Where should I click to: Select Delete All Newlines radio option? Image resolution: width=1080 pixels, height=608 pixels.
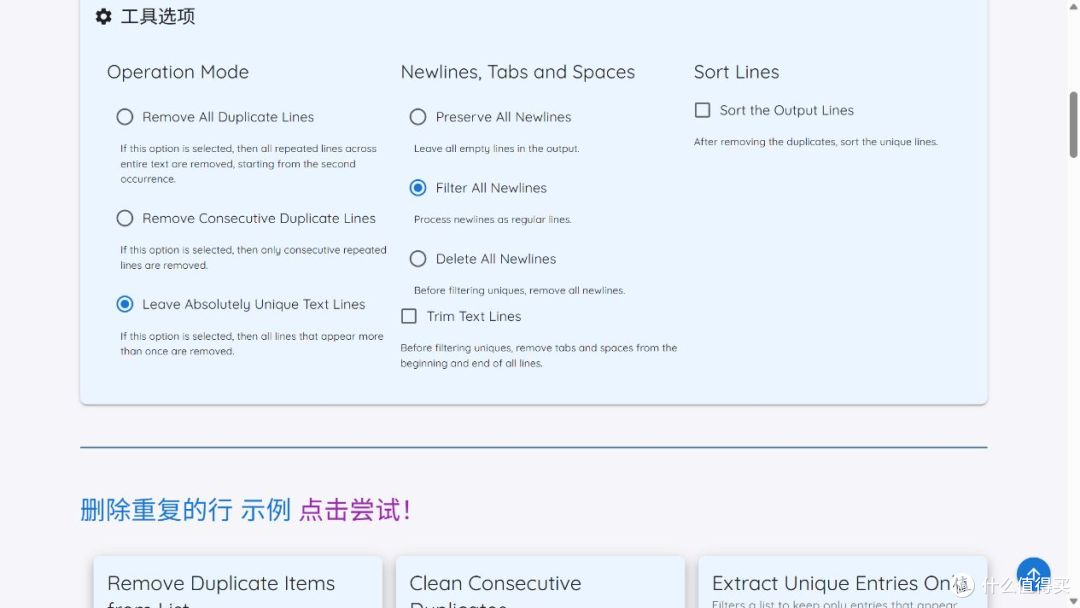click(x=418, y=259)
